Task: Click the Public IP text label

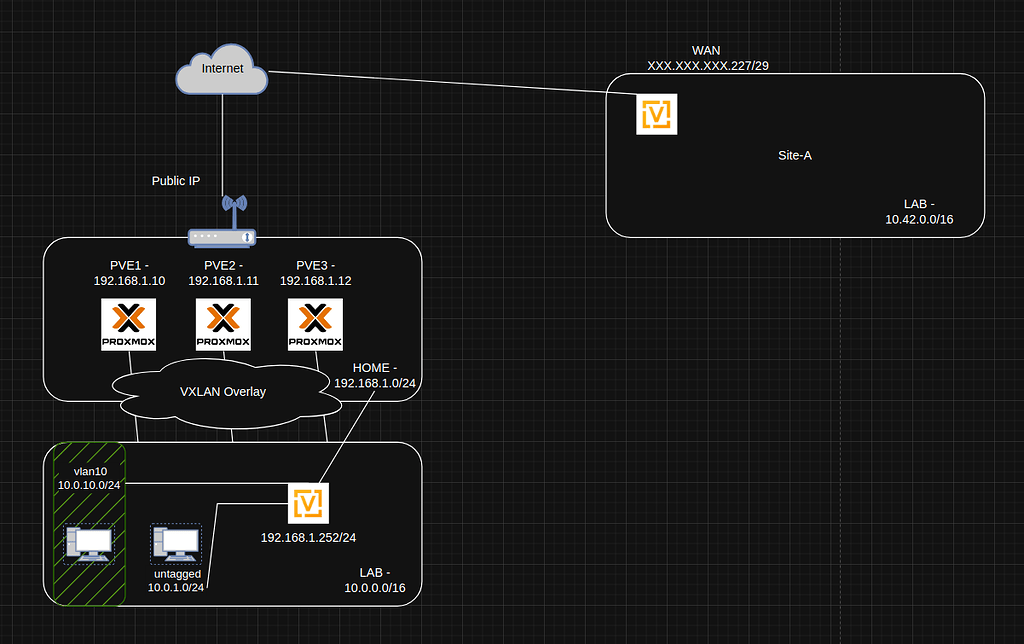Action: [175, 181]
